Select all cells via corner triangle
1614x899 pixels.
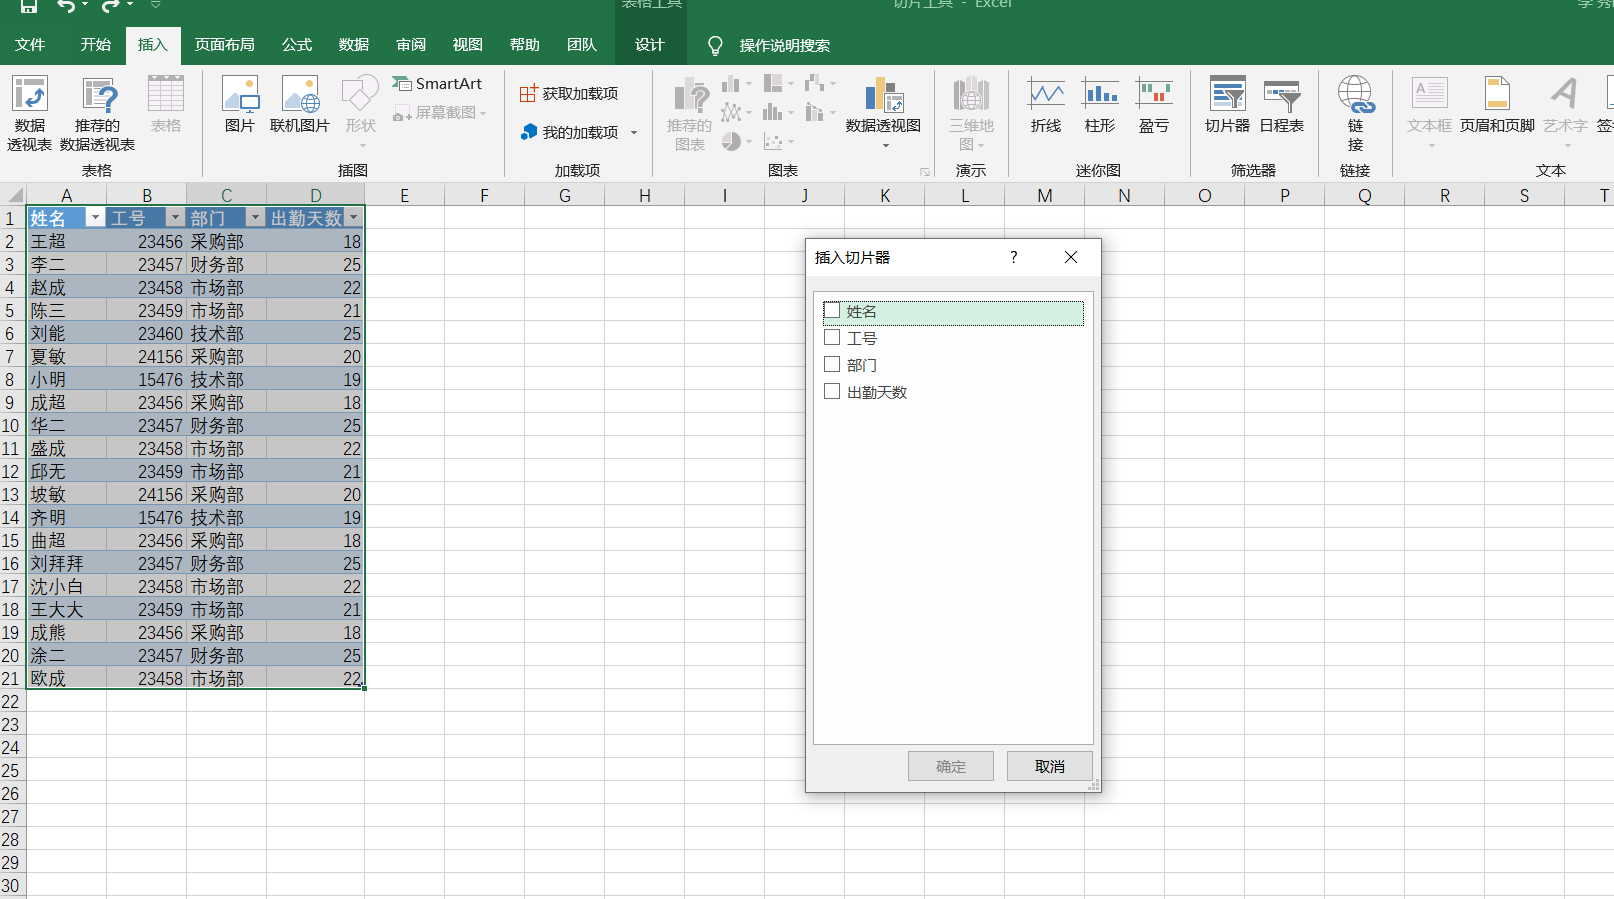pos(13,195)
